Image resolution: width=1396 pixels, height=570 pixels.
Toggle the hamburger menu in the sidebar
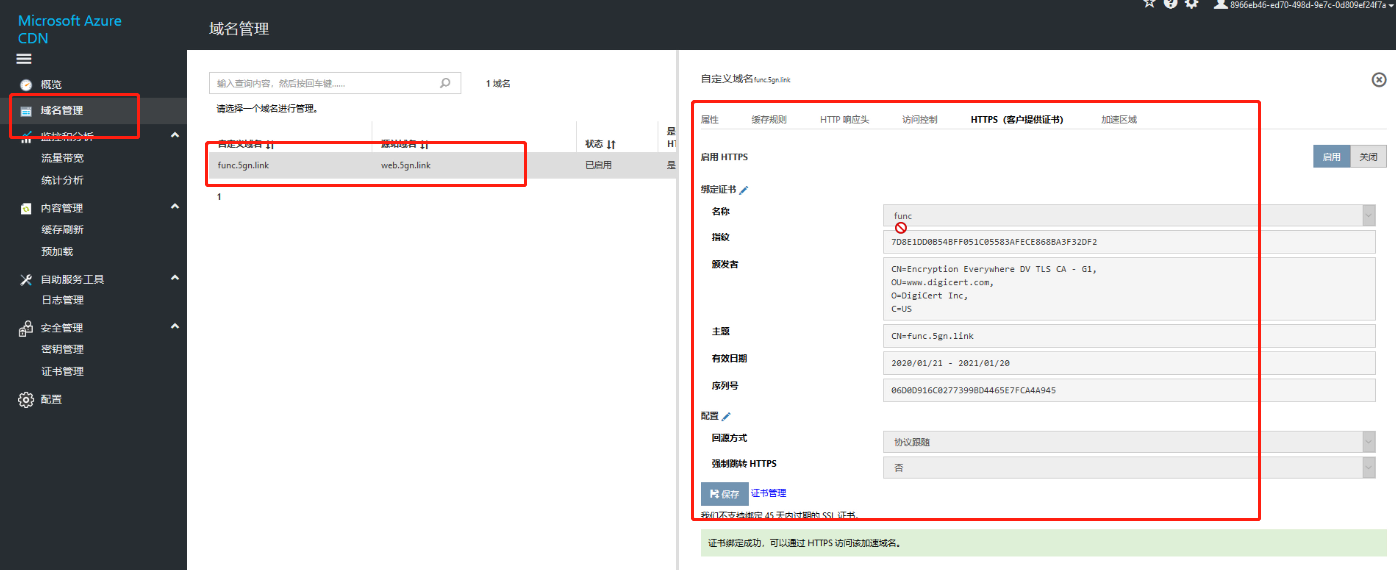(x=25, y=59)
